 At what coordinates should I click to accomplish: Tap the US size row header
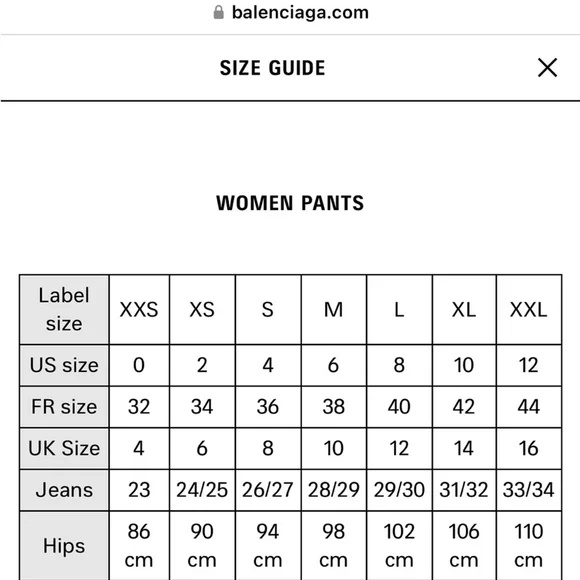(x=64, y=365)
